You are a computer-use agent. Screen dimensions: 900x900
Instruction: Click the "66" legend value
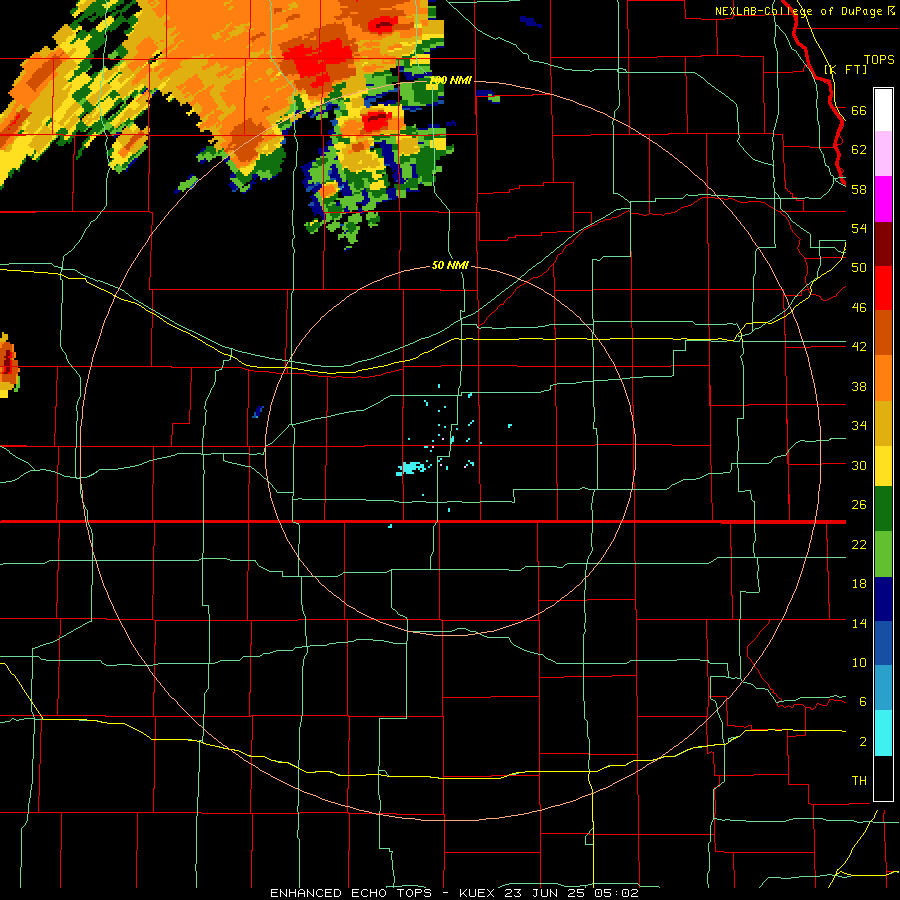point(859,110)
